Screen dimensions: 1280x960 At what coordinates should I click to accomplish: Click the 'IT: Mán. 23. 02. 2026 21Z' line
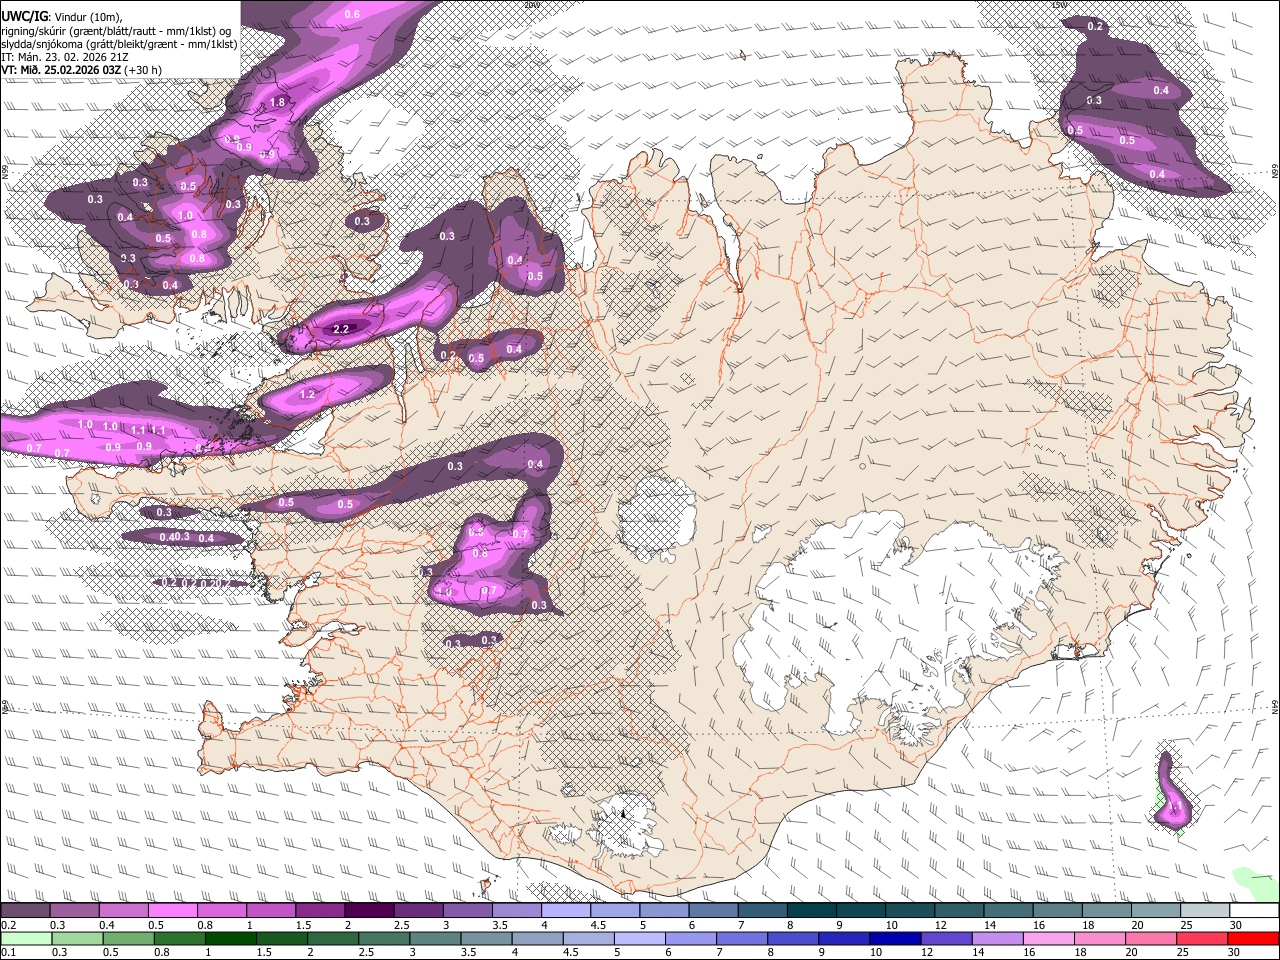pos(65,57)
